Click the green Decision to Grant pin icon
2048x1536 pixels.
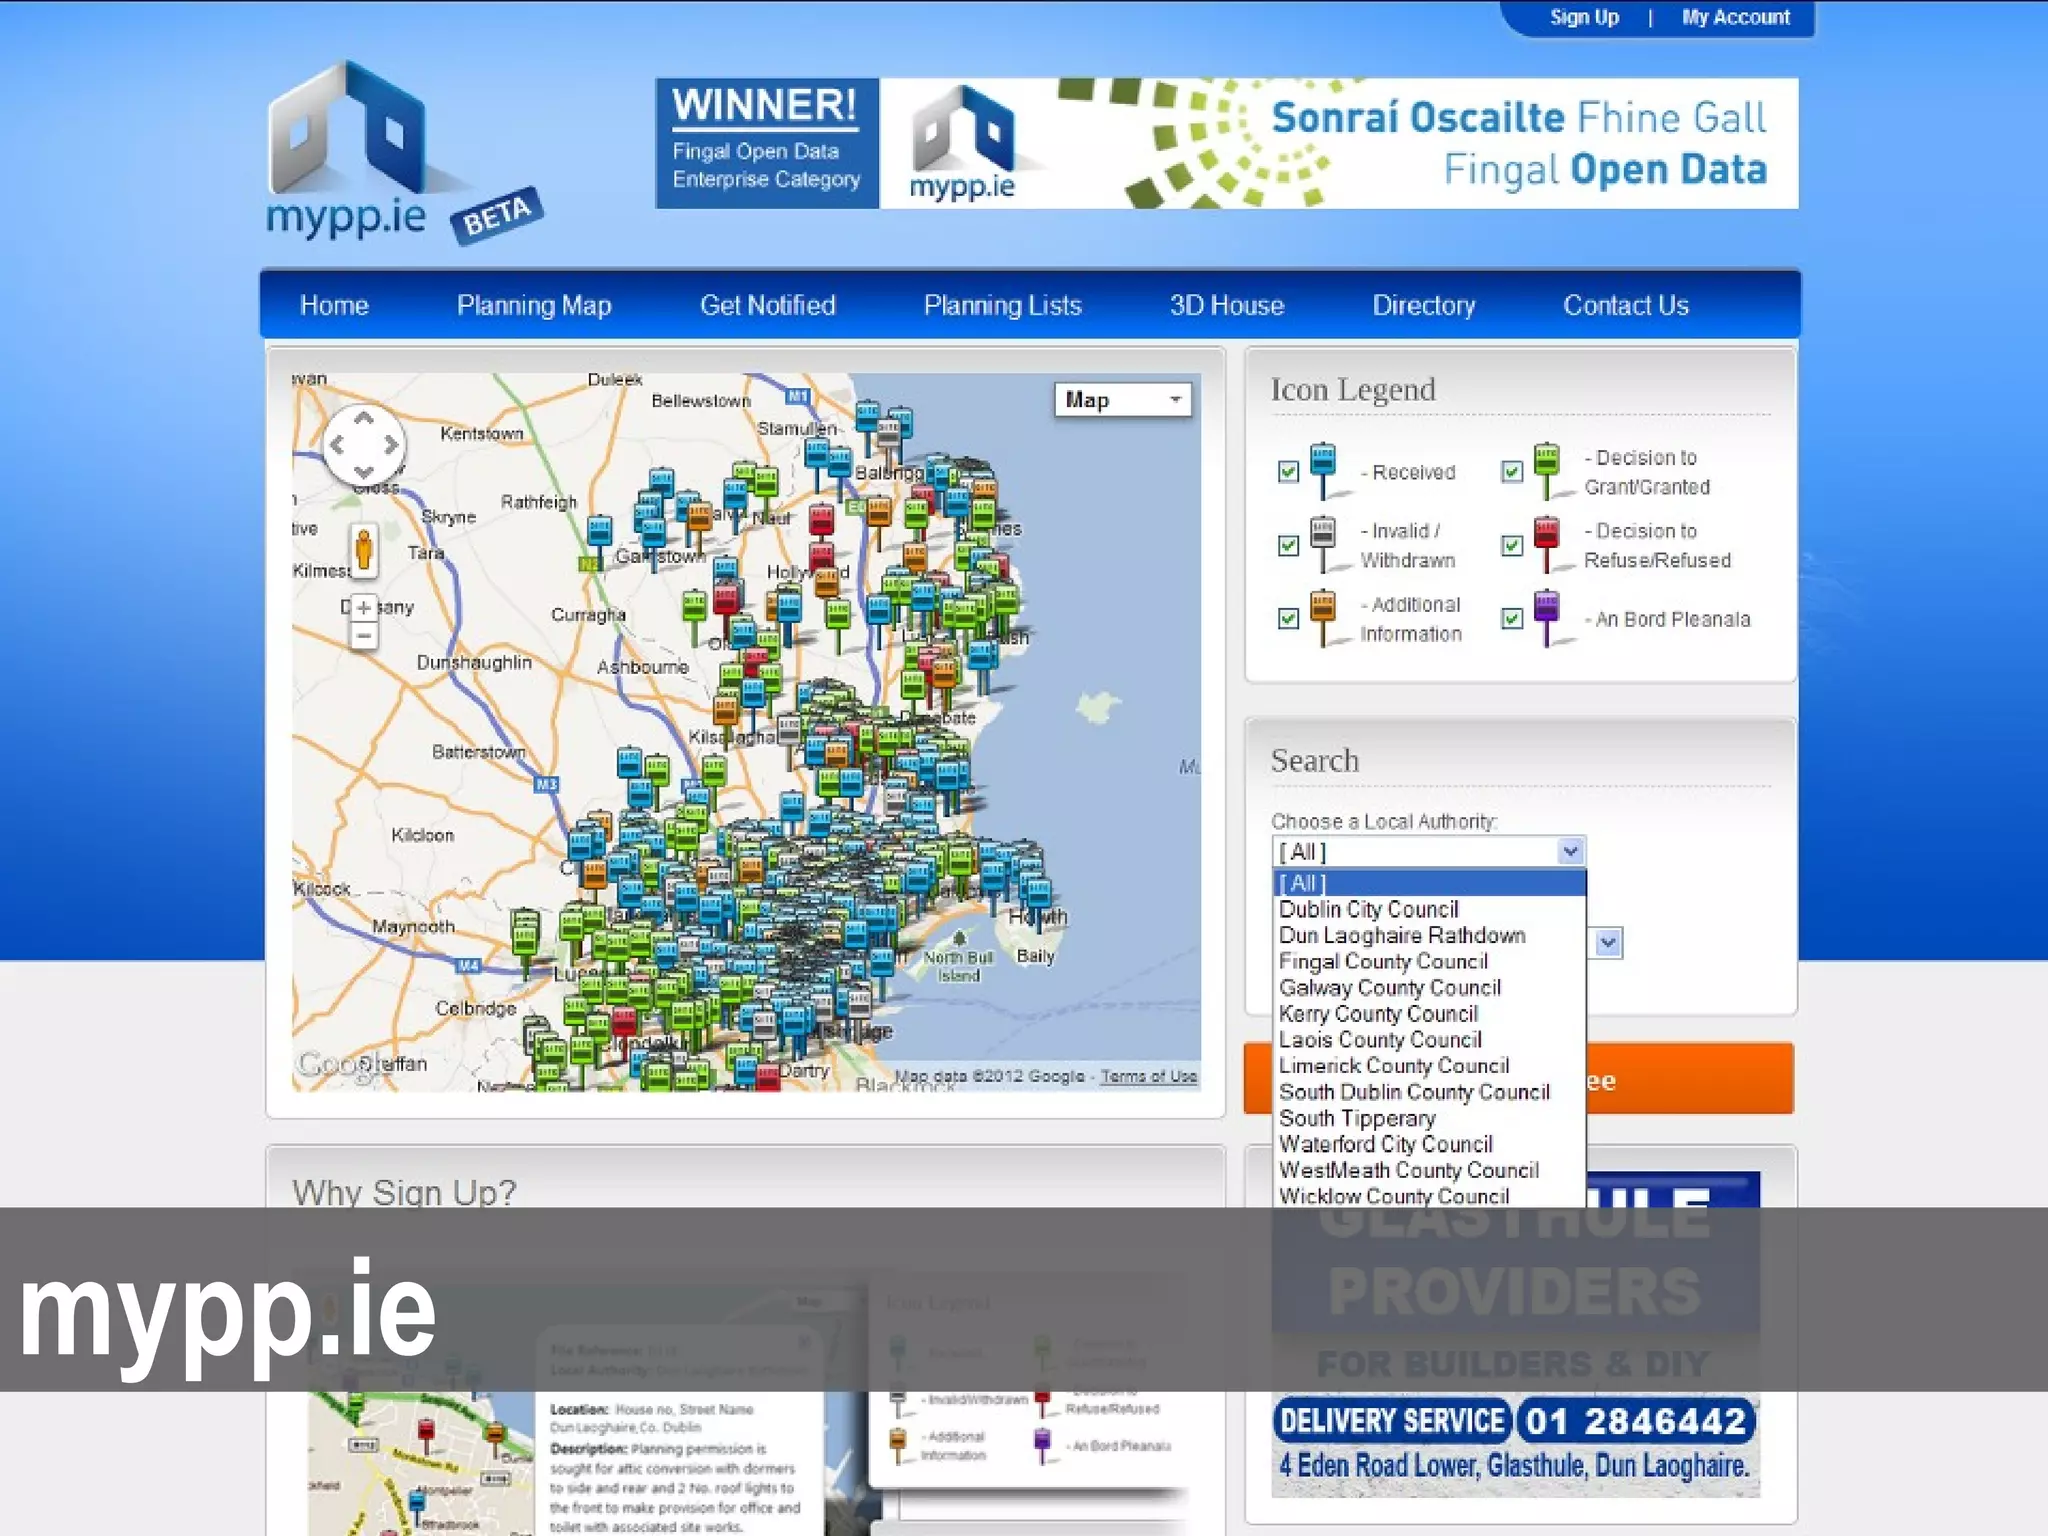[1547, 471]
